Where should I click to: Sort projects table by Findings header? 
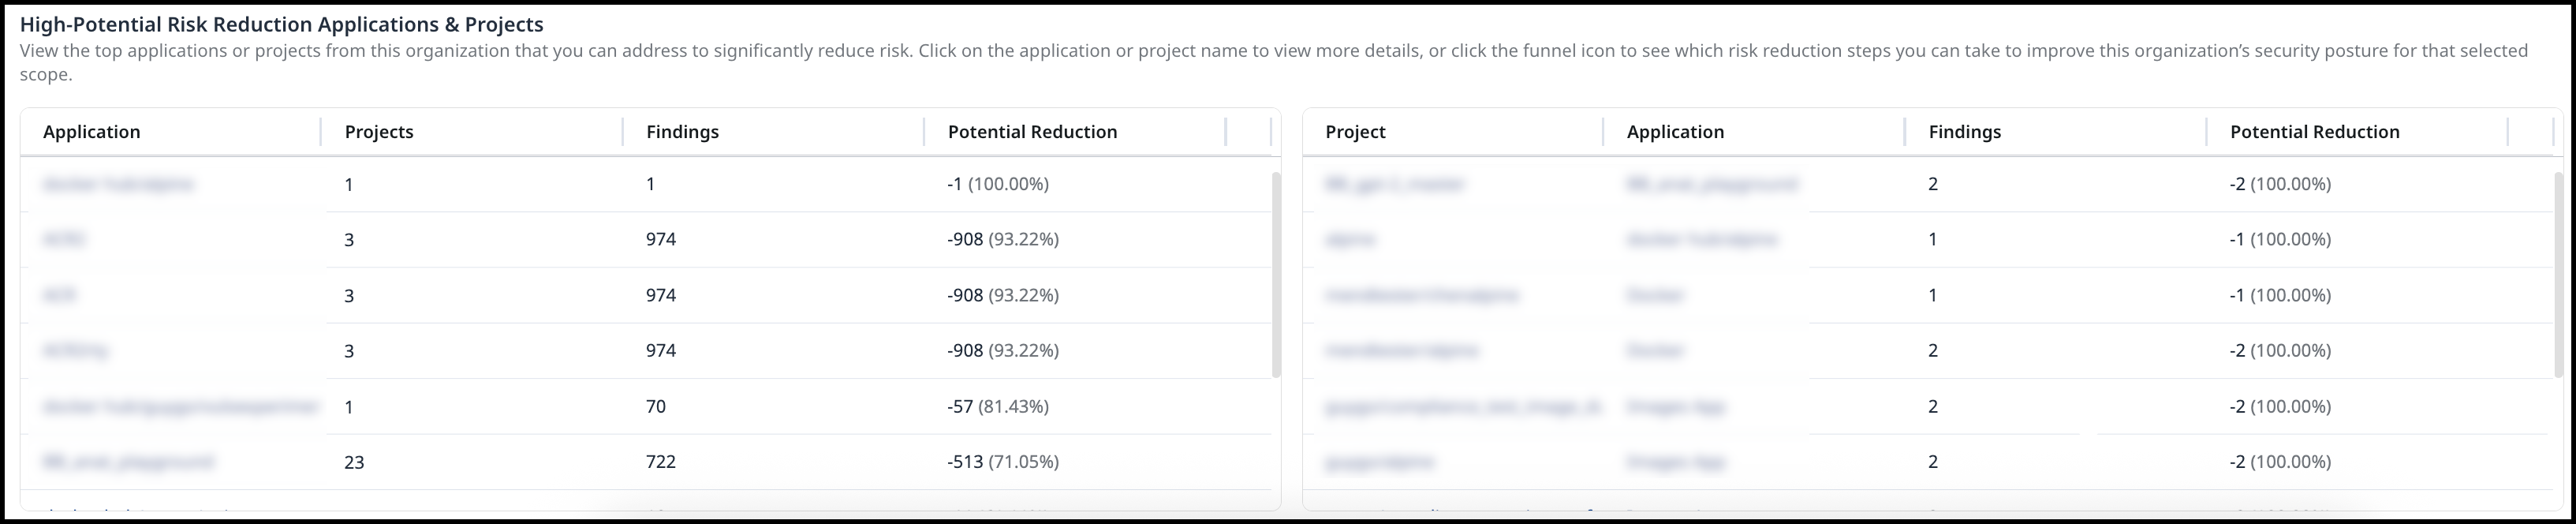point(1964,132)
